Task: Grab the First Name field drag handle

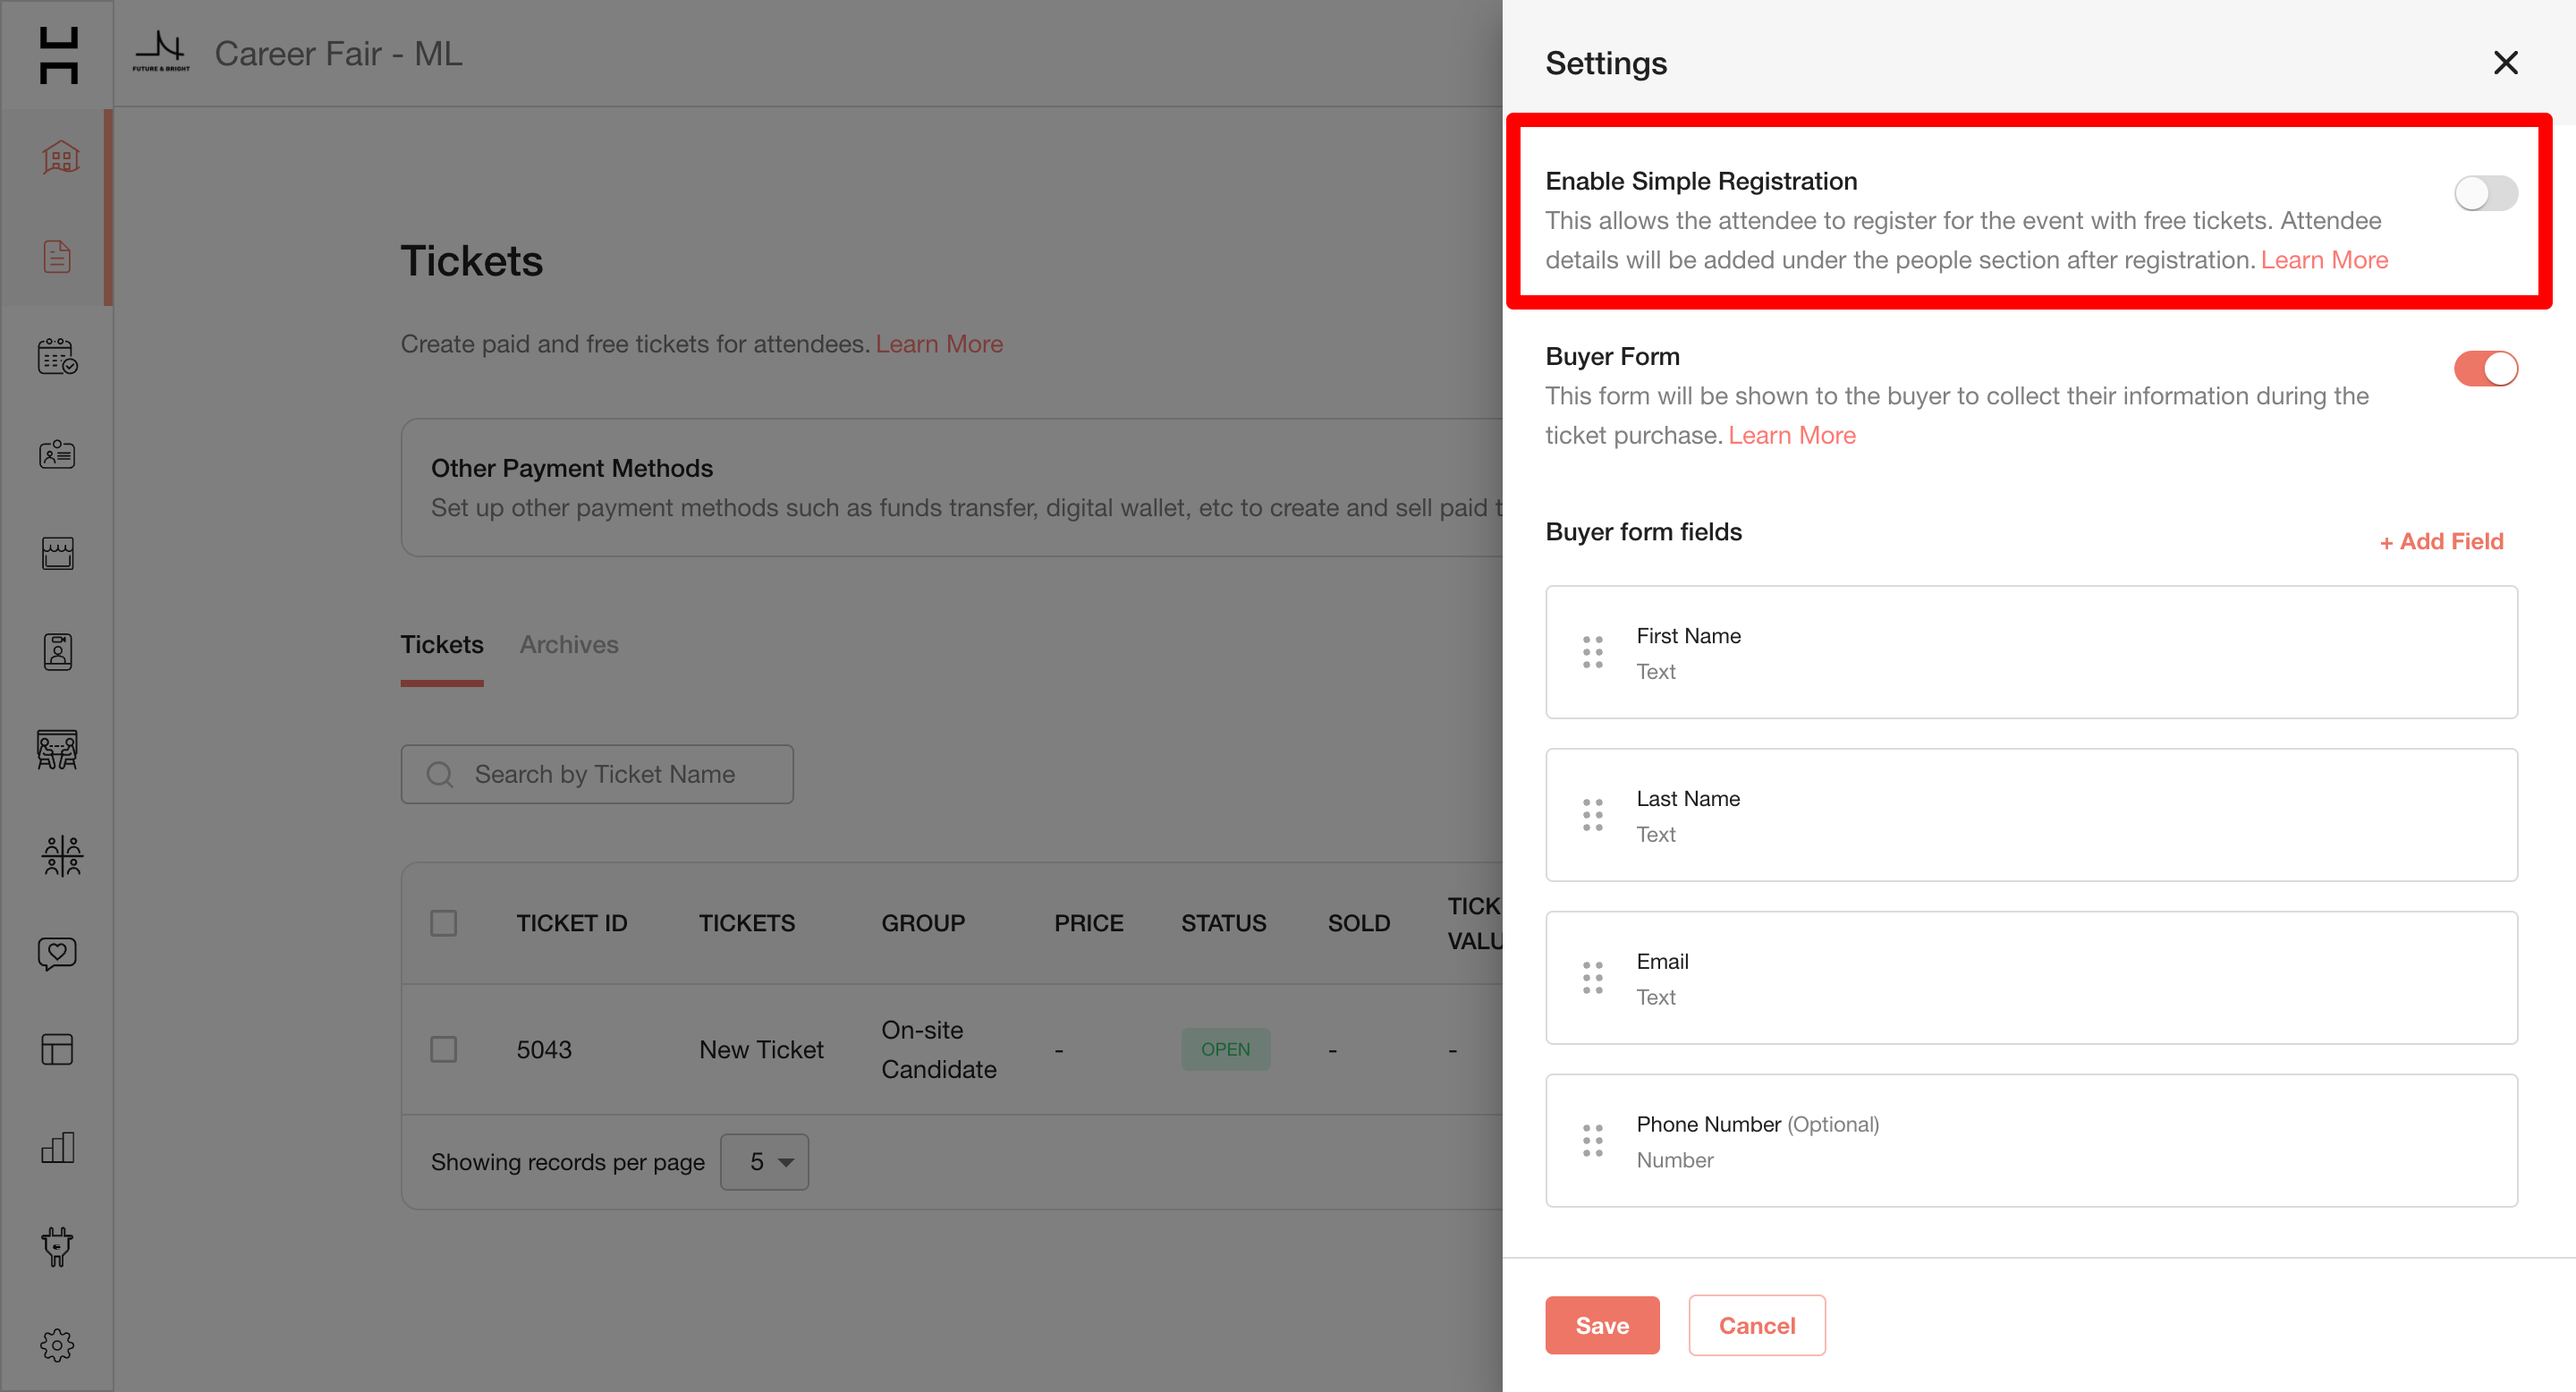Action: (1593, 652)
